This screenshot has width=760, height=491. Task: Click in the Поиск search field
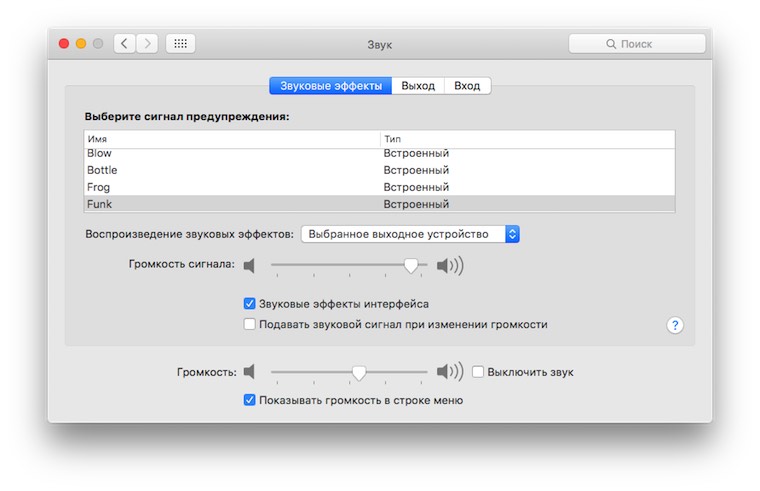point(637,44)
